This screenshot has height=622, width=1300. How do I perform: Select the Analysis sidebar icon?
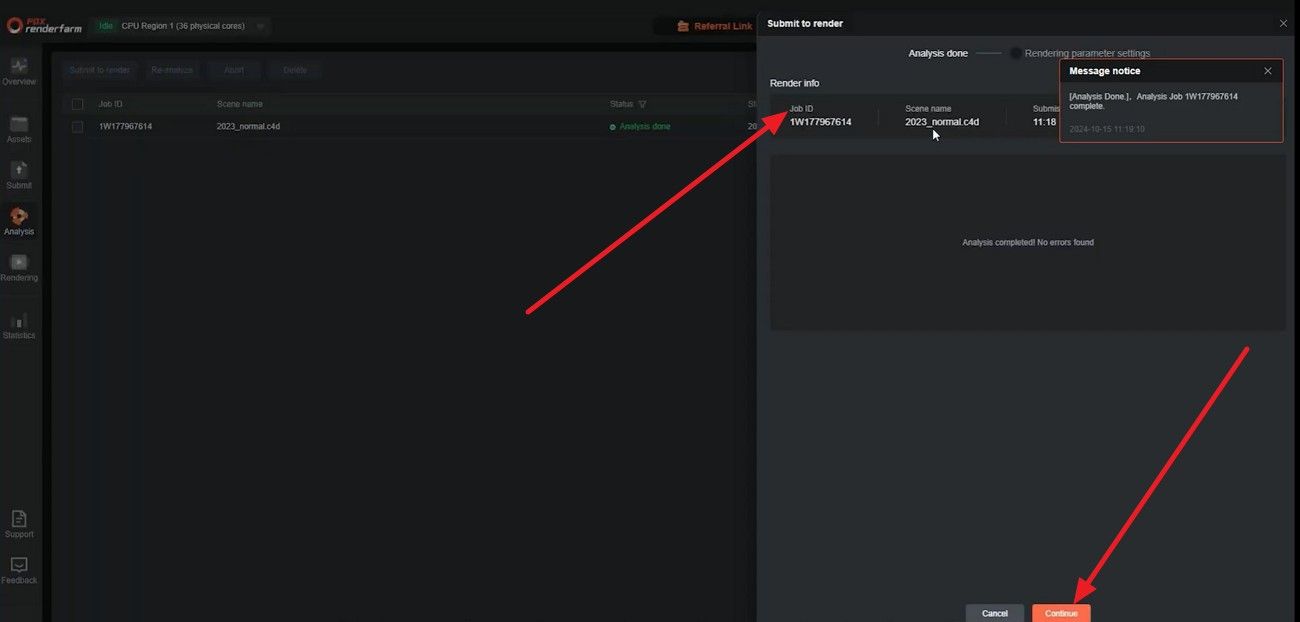point(19,221)
